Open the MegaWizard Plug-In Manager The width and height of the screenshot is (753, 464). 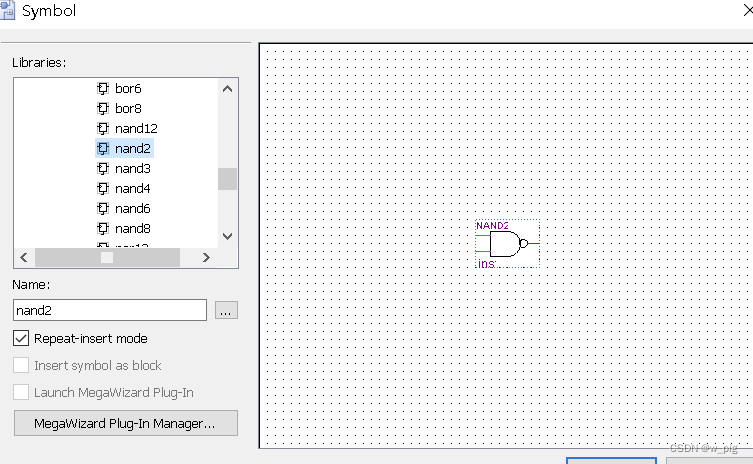[x=126, y=423]
